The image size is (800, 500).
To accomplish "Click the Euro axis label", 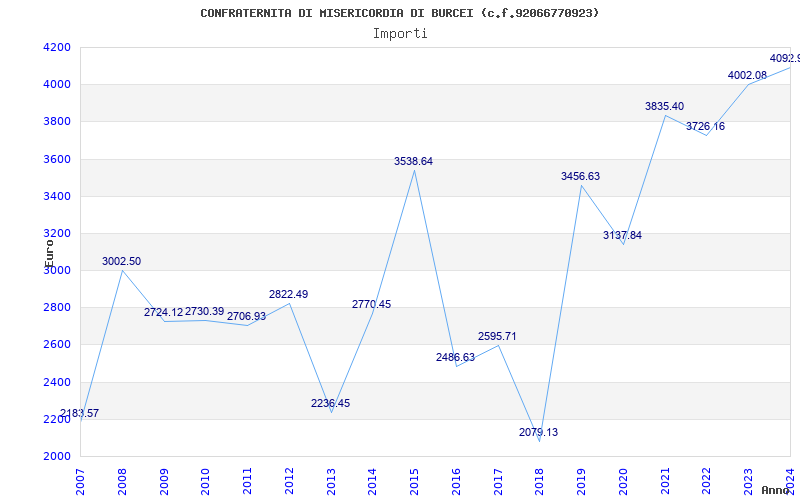I will point(49,253).
